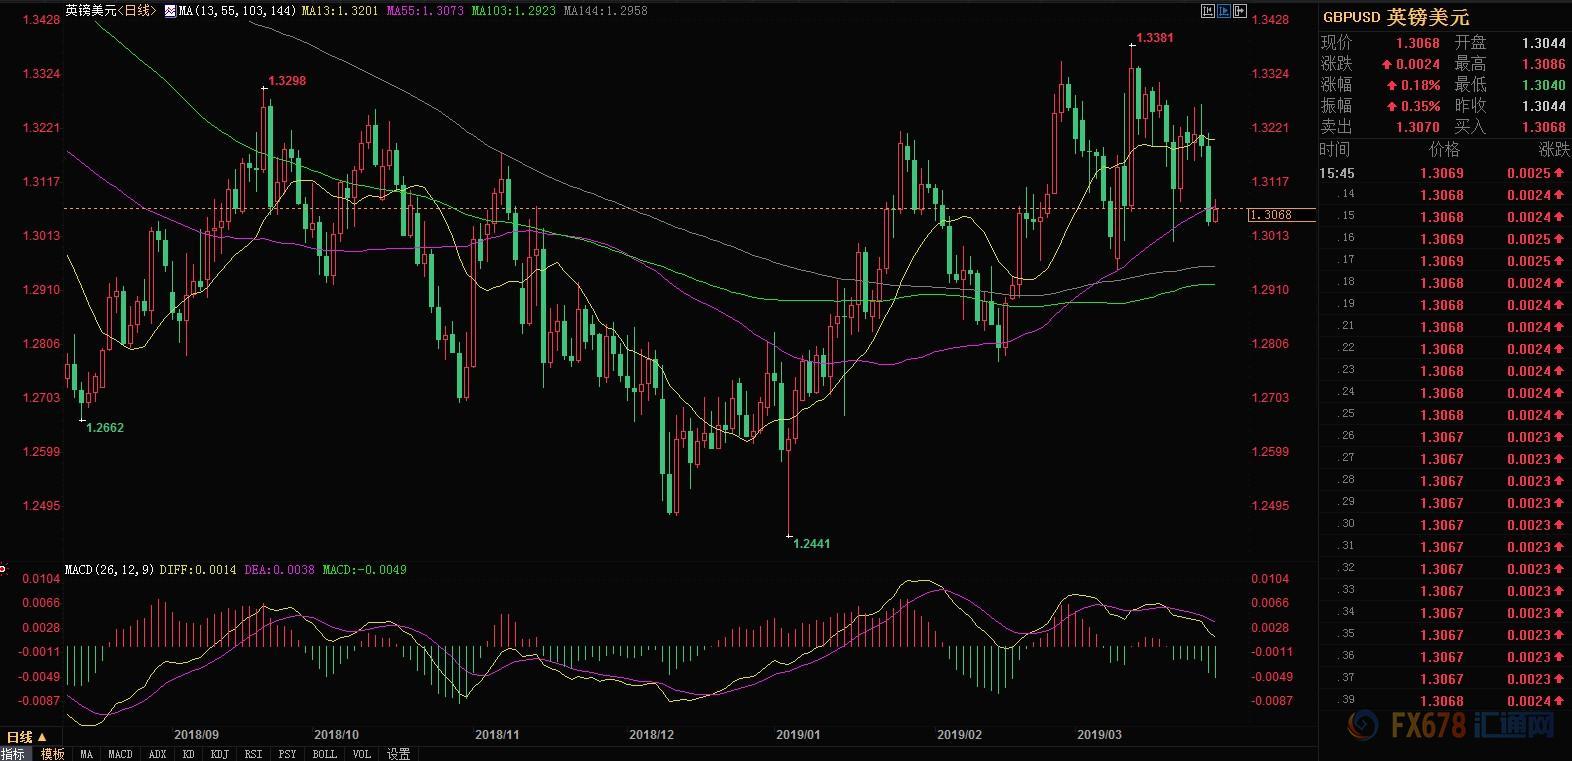
Task: Open the 设置 settings button
Action: 398,754
